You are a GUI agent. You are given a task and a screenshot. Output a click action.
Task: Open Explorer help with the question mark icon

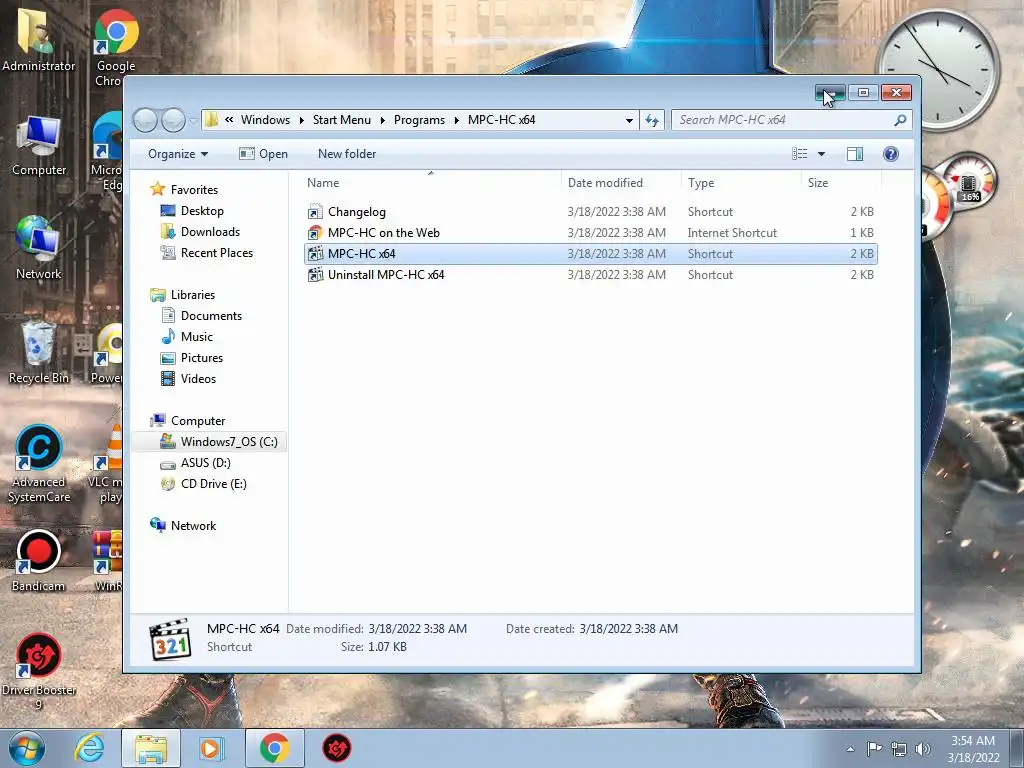[891, 154]
